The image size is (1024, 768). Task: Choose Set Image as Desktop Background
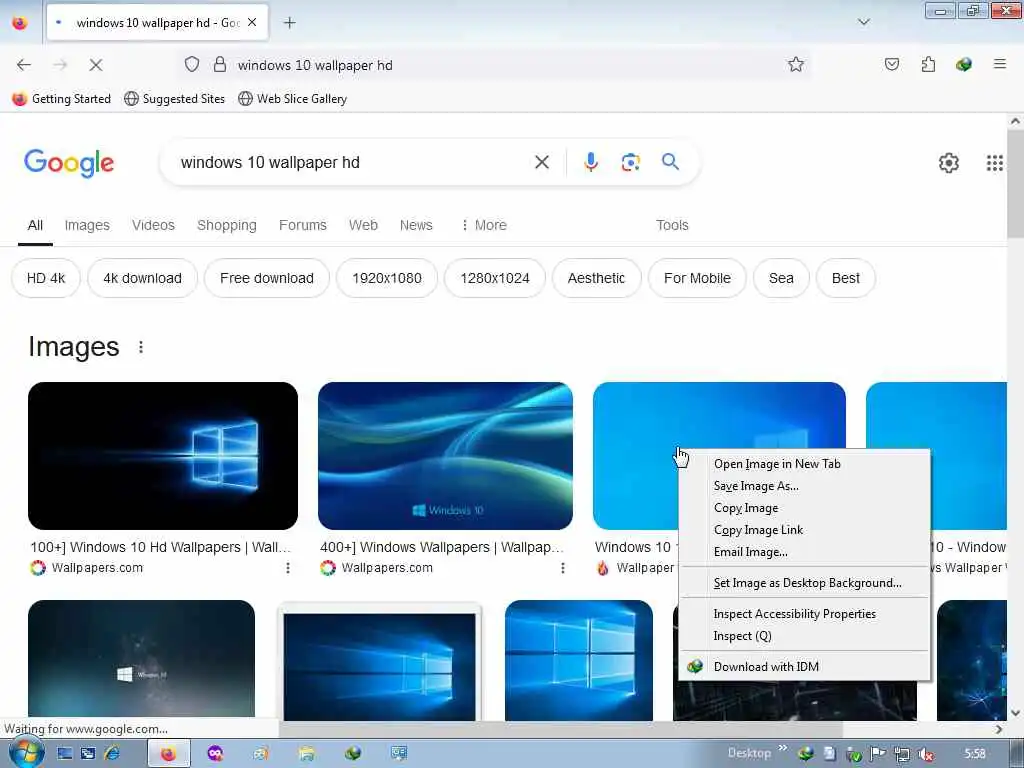(805, 583)
